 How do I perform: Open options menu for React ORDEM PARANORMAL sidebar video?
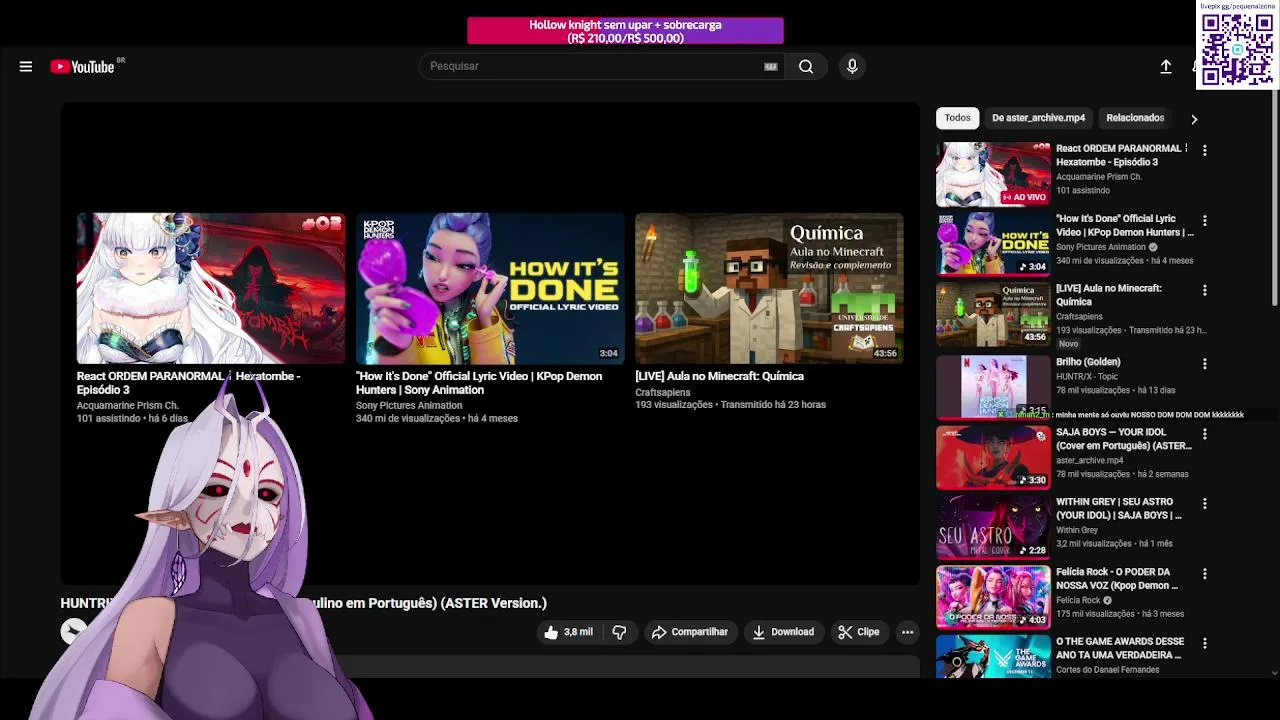click(x=1205, y=150)
